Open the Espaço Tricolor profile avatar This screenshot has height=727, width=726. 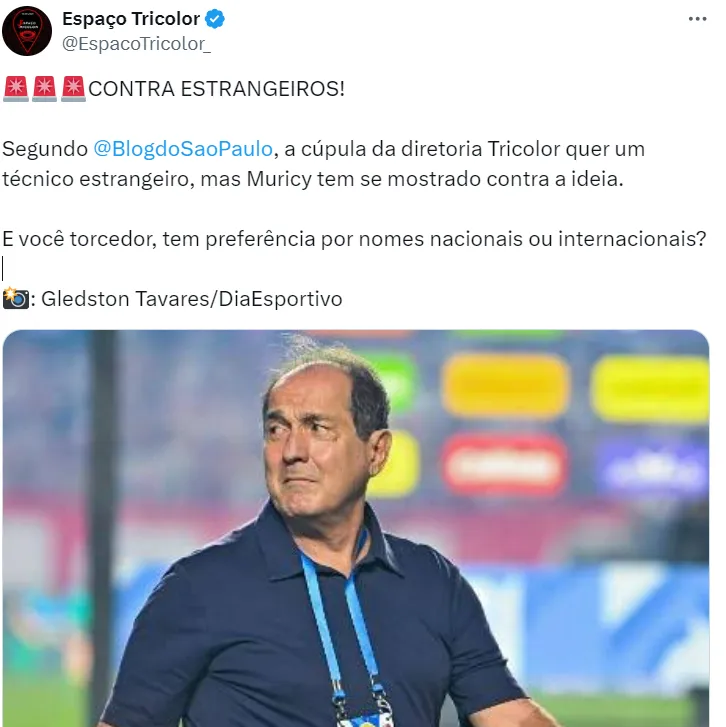tap(27, 31)
